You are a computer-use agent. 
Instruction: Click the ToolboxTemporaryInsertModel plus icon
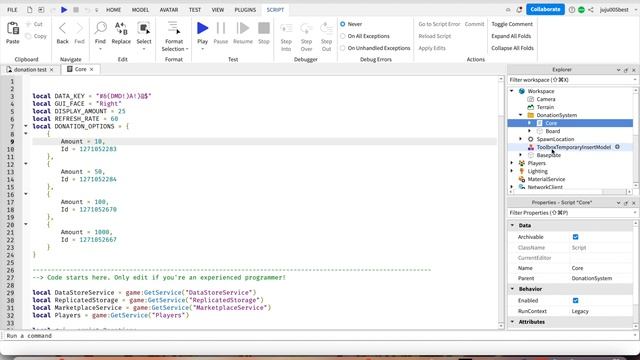tap(617, 147)
